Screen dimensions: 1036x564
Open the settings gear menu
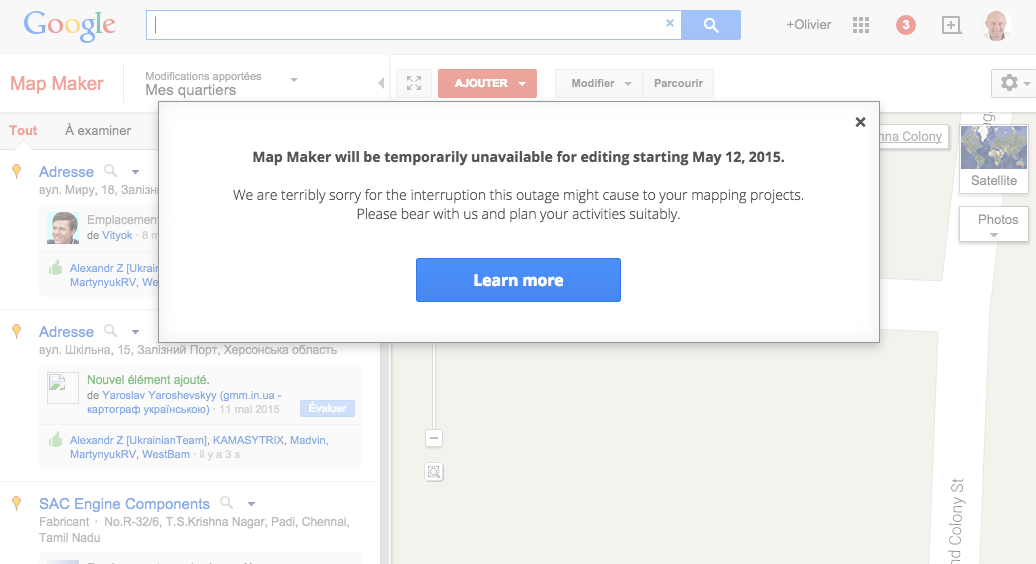(x=1013, y=84)
